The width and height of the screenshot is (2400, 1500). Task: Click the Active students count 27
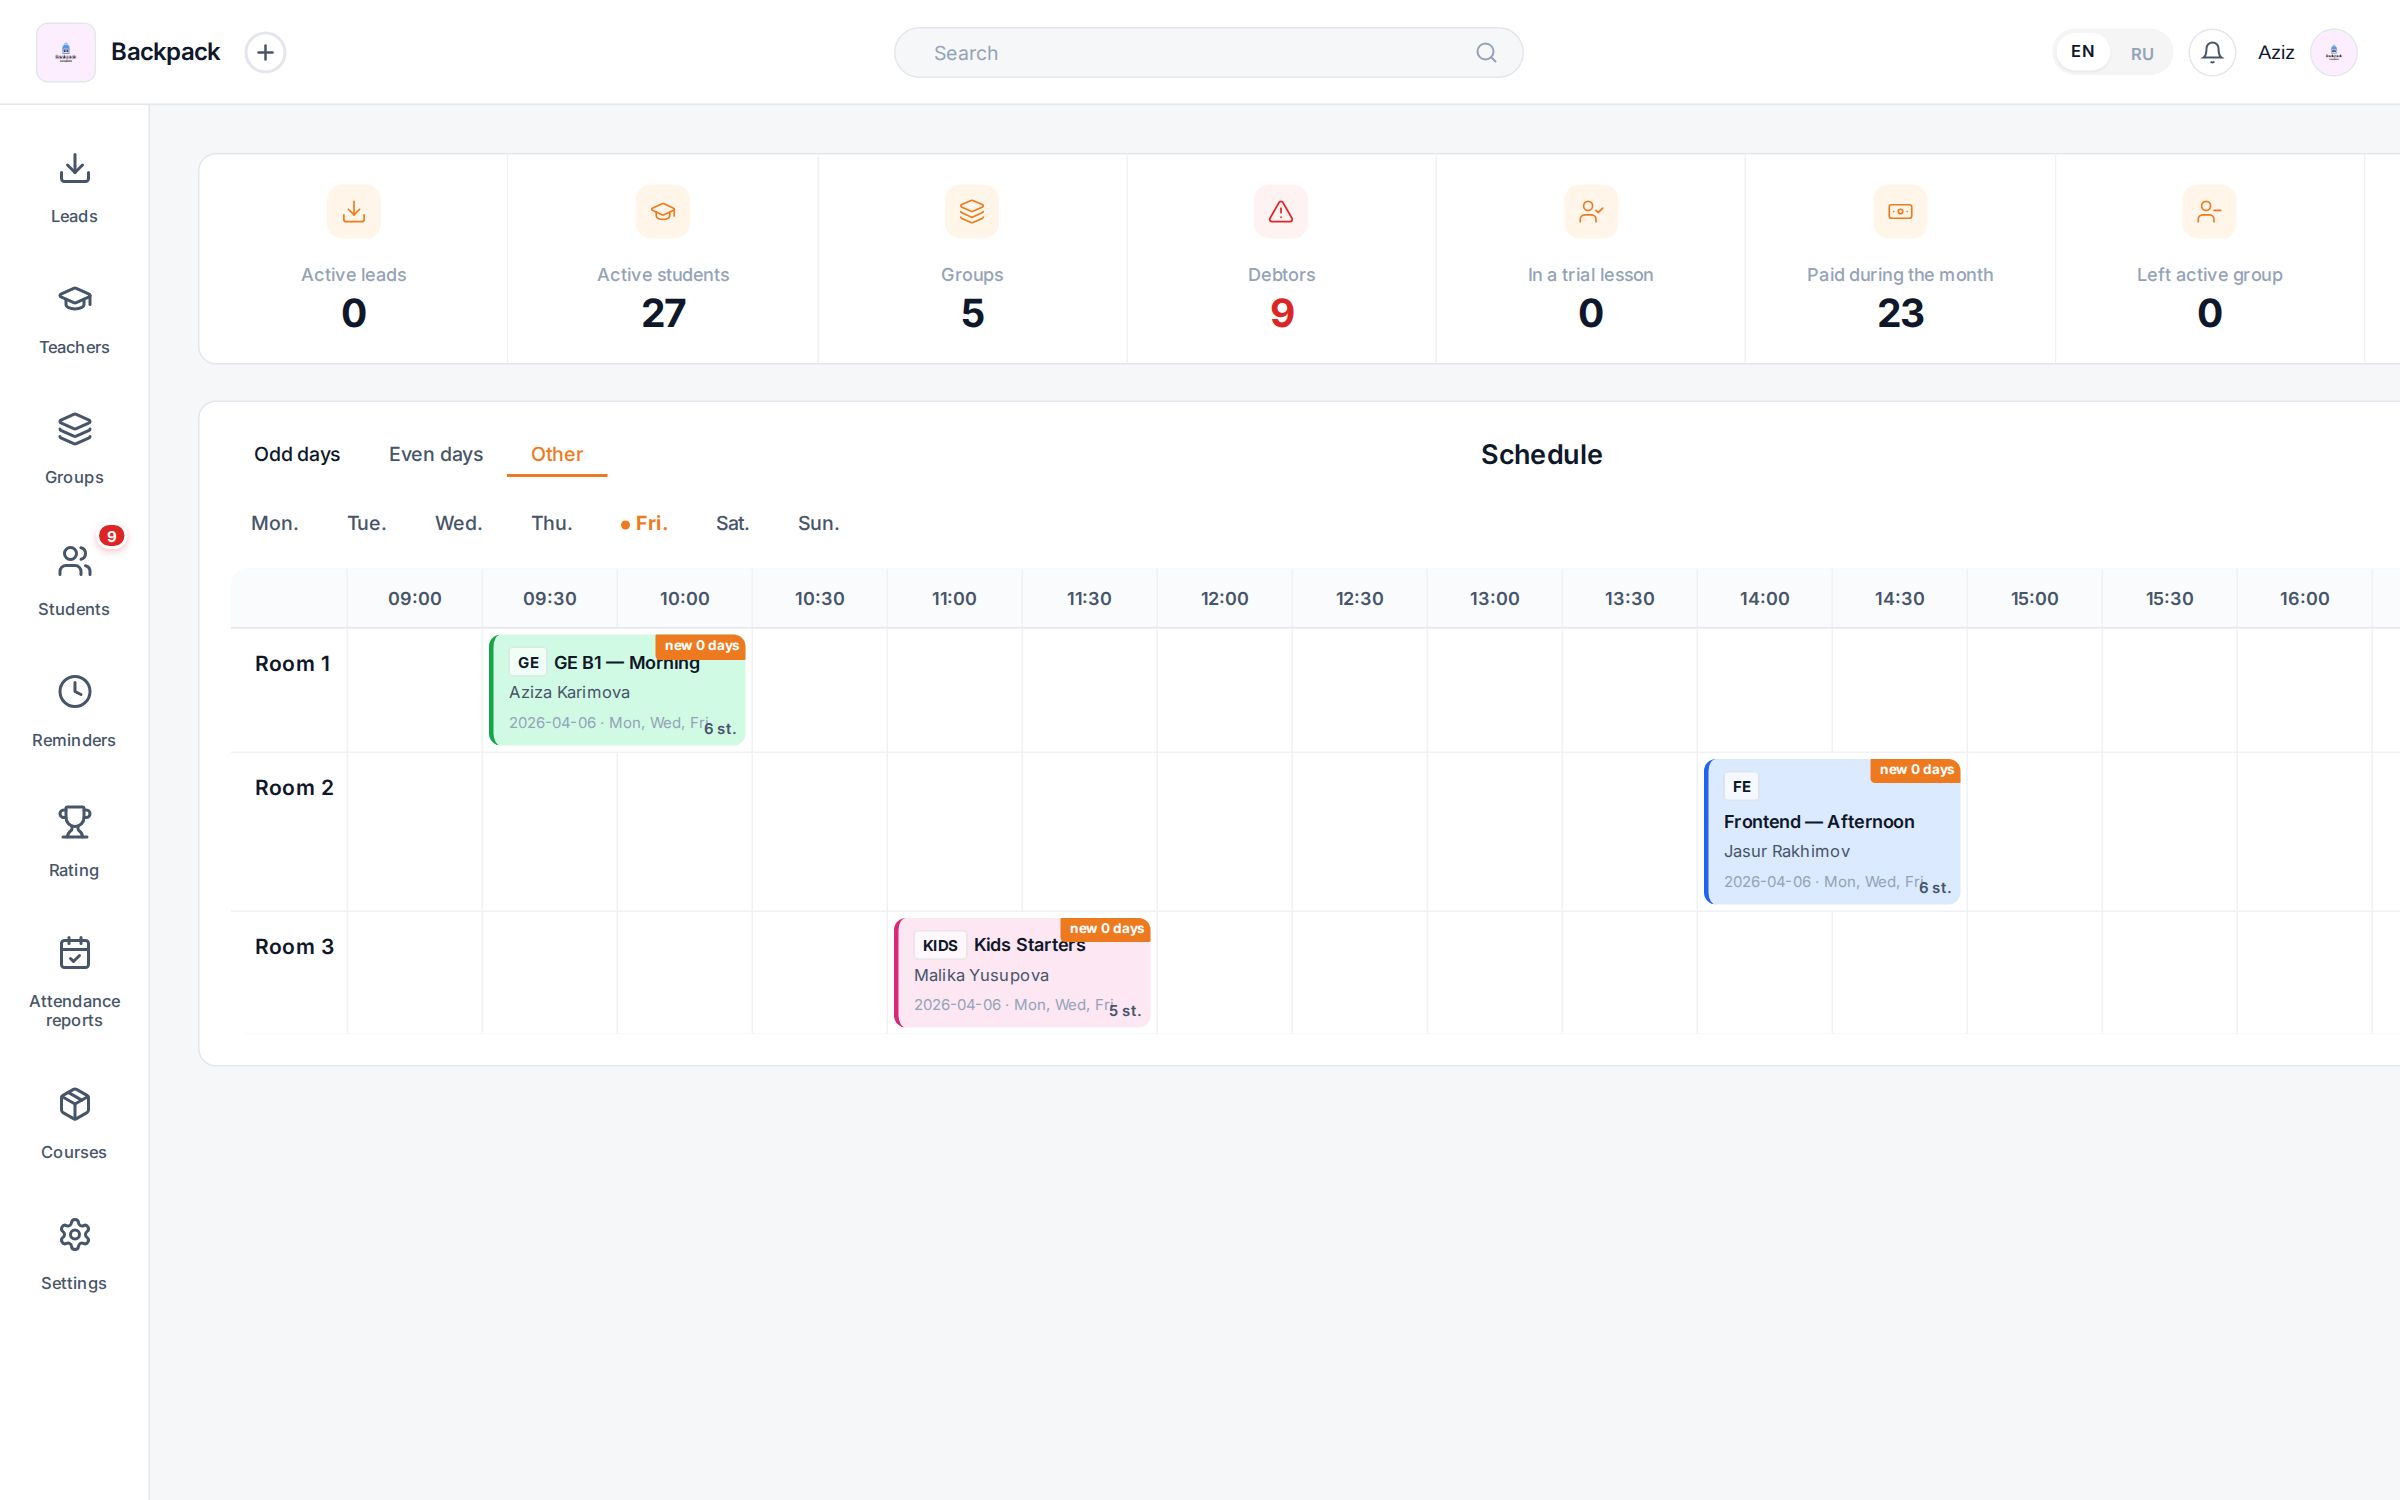tap(663, 314)
